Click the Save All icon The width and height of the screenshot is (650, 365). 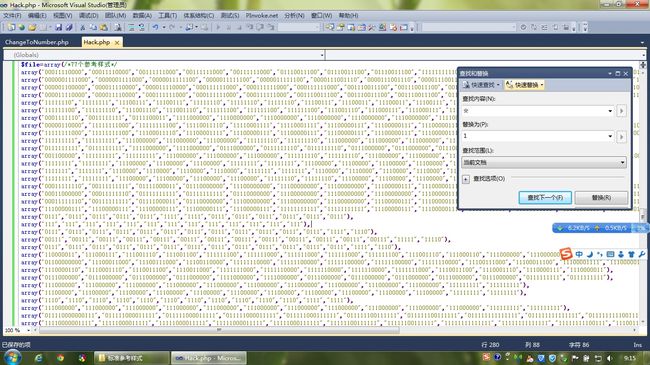[x=69, y=27]
